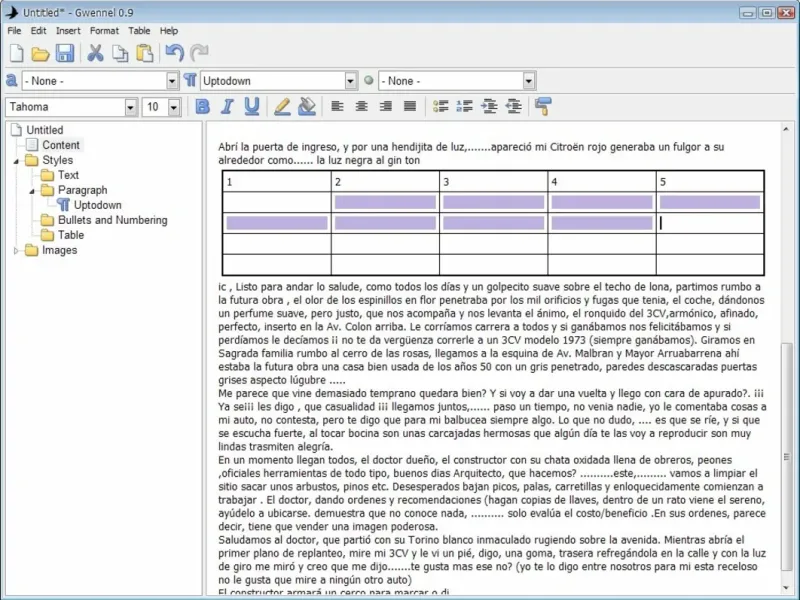
Task: Align text right
Action: pyautogui.click(x=386, y=106)
